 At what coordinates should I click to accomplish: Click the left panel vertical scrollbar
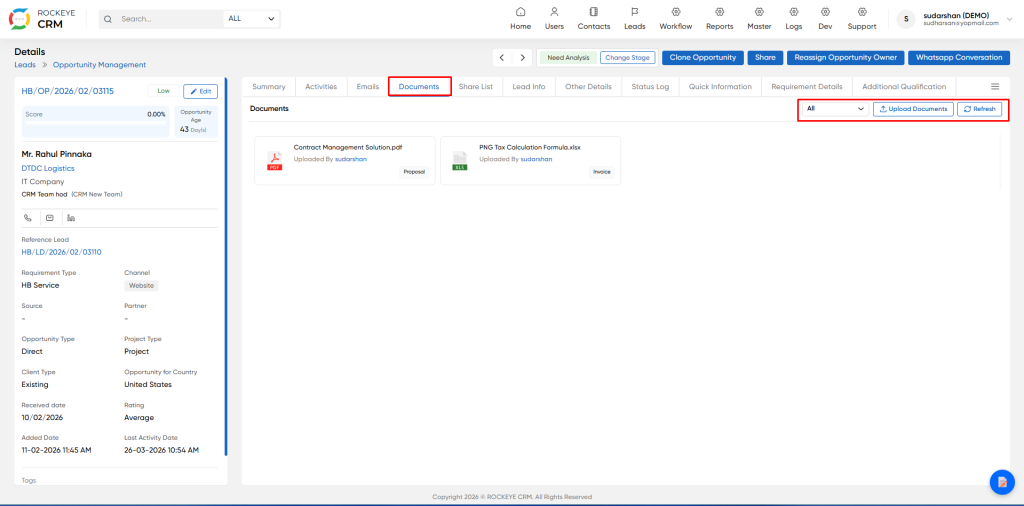point(226,266)
